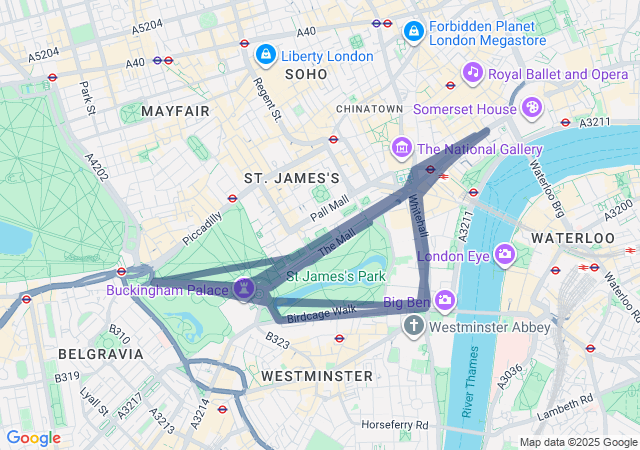Click the Buckingham Palace castle icon
This screenshot has width=640, height=450.
(244, 289)
